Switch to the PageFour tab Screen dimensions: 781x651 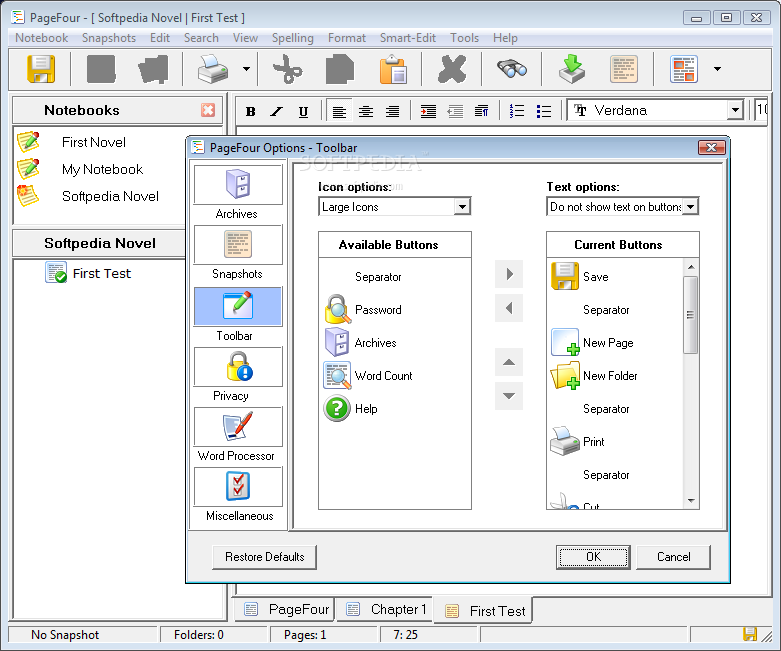[285, 609]
